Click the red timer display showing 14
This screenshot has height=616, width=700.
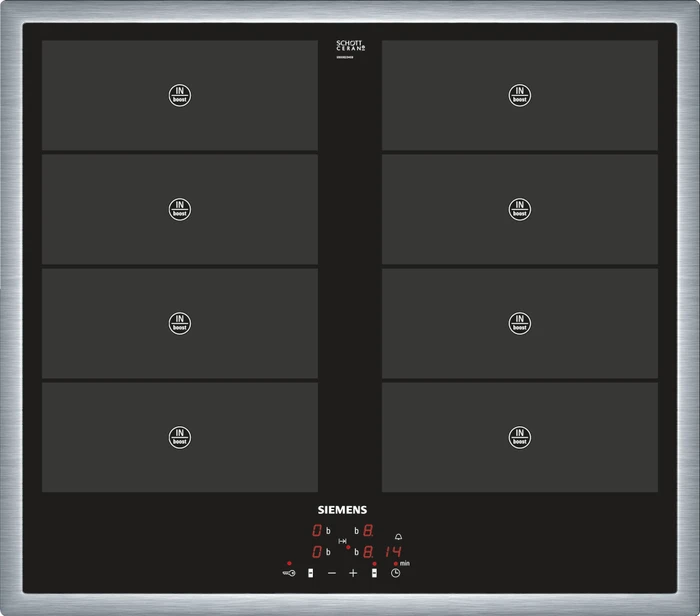click(x=393, y=552)
